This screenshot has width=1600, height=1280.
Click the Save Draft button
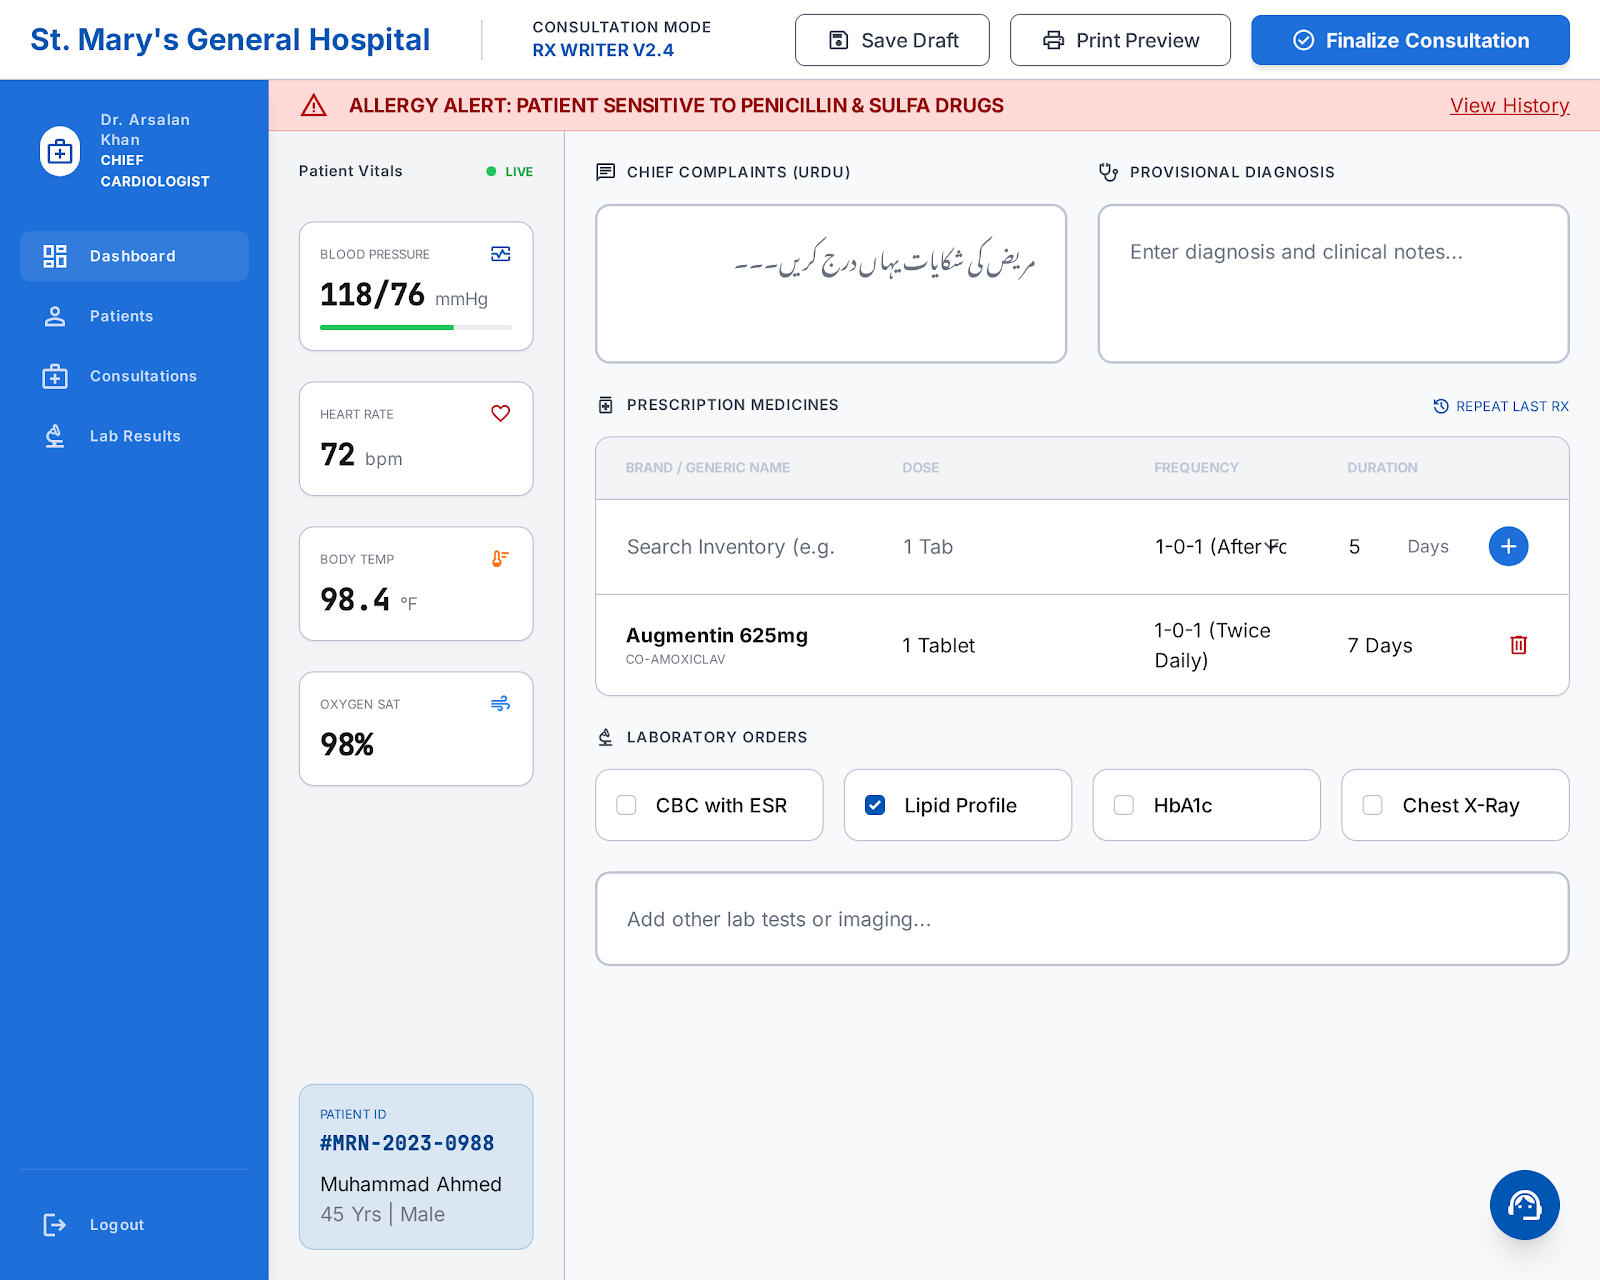click(x=892, y=40)
